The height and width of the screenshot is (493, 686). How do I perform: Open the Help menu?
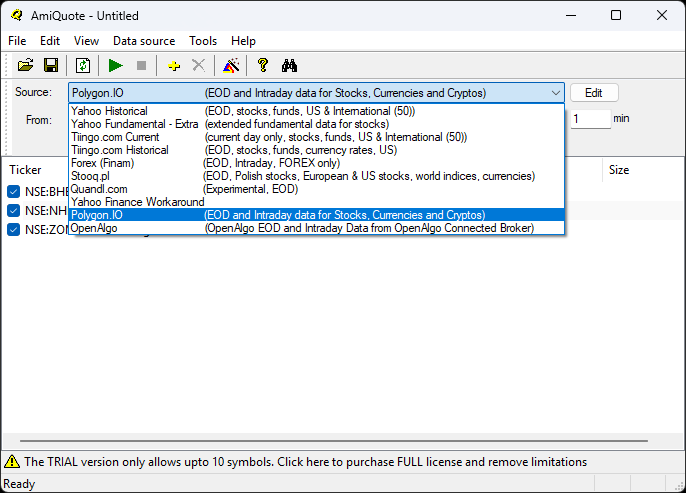(243, 41)
